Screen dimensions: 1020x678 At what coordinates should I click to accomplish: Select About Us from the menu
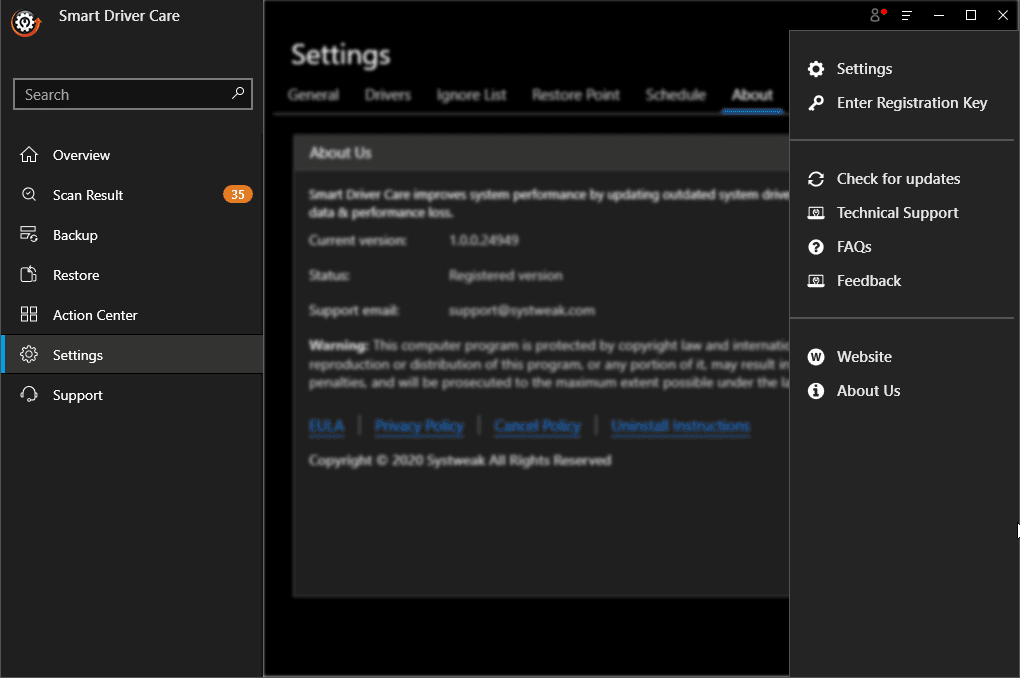[x=868, y=391]
